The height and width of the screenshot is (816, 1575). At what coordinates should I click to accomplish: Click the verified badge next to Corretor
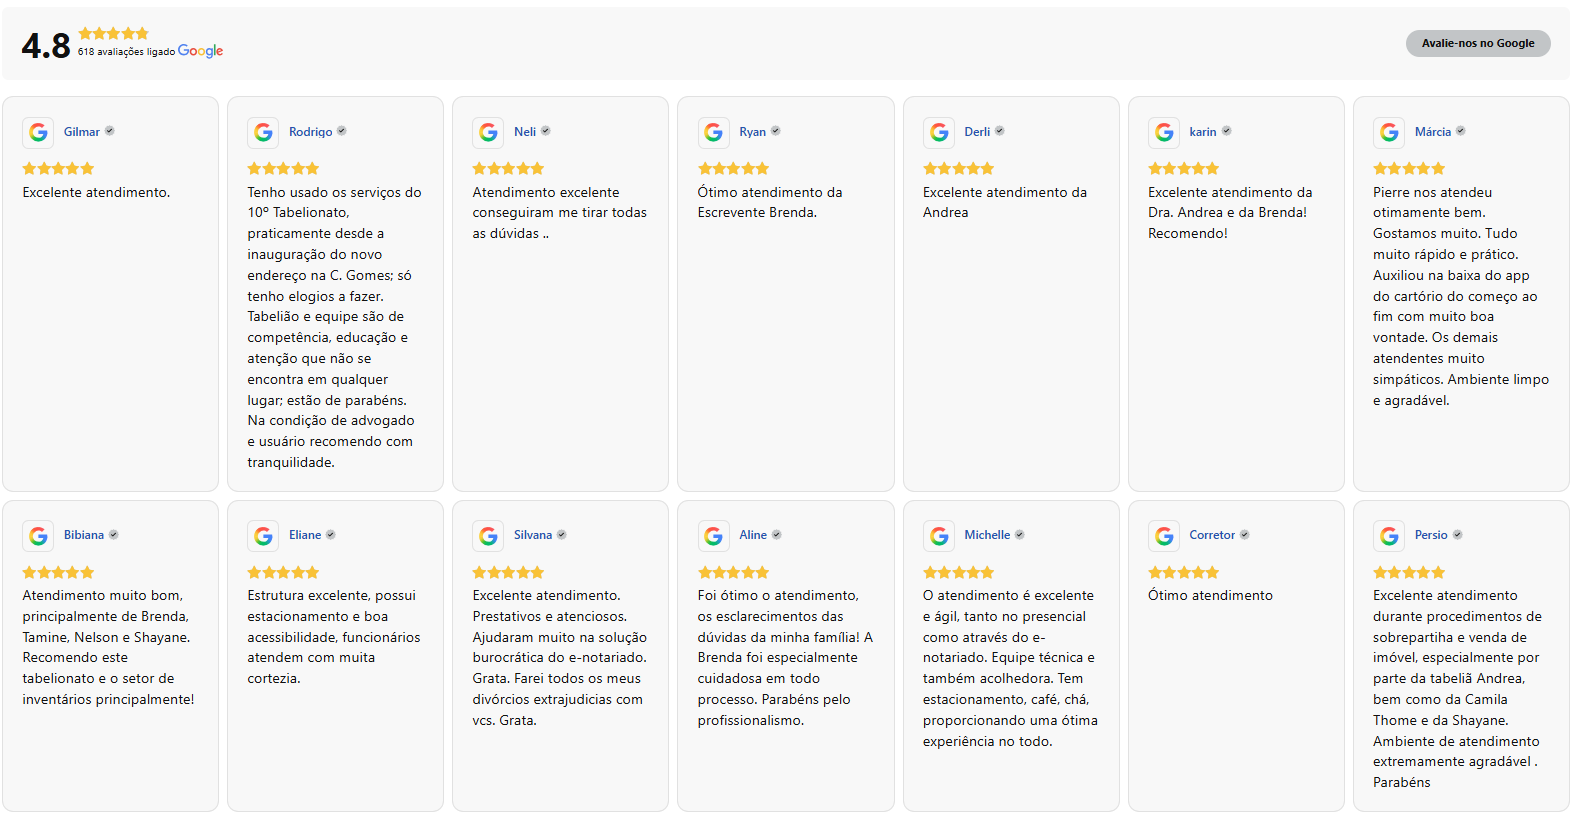pyautogui.click(x=1245, y=535)
